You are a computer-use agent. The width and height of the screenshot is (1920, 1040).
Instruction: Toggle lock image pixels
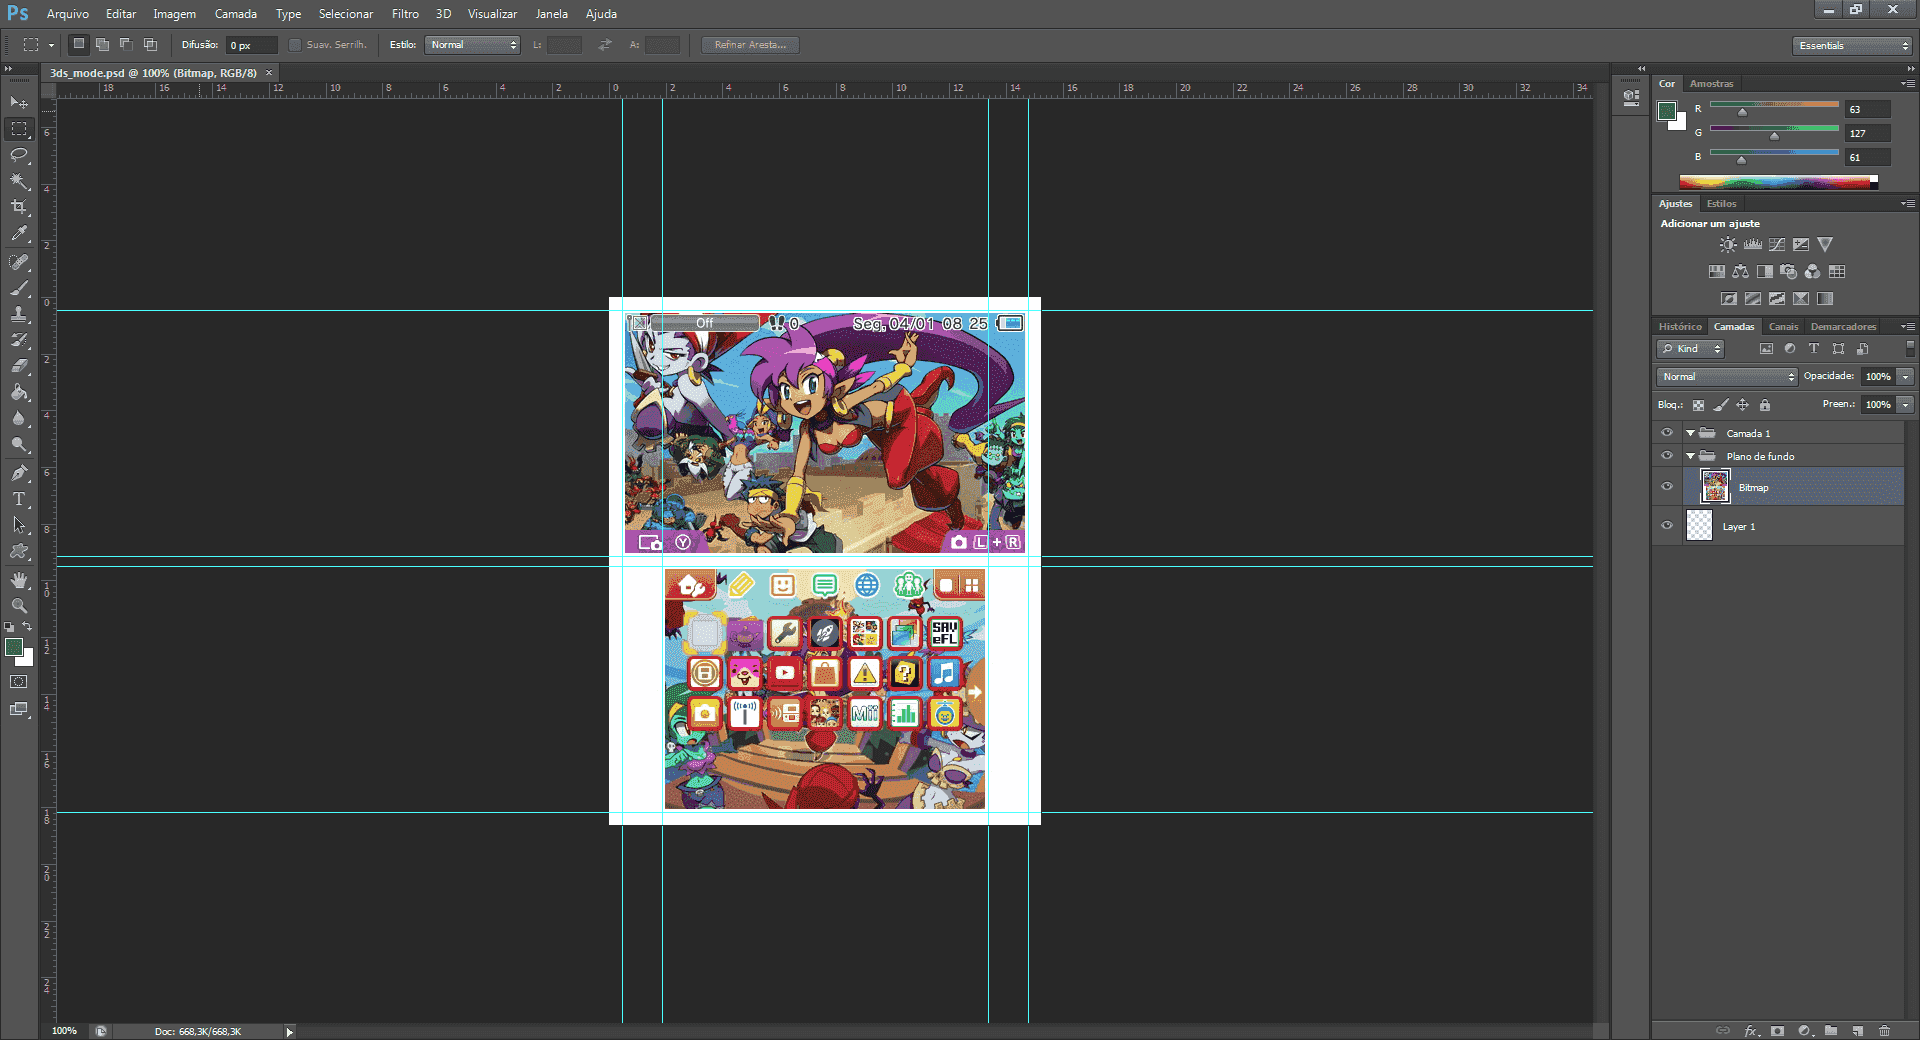pos(1720,405)
